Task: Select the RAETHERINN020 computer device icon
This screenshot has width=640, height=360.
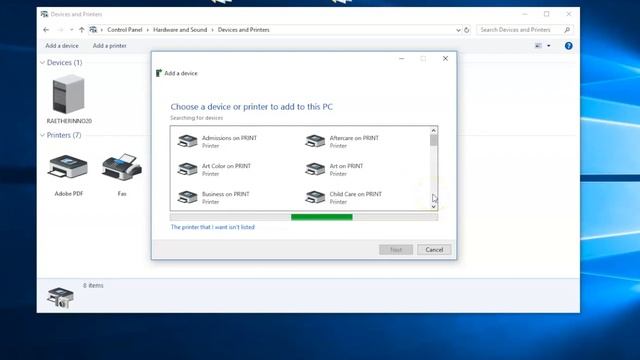Action: click(x=69, y=94)
